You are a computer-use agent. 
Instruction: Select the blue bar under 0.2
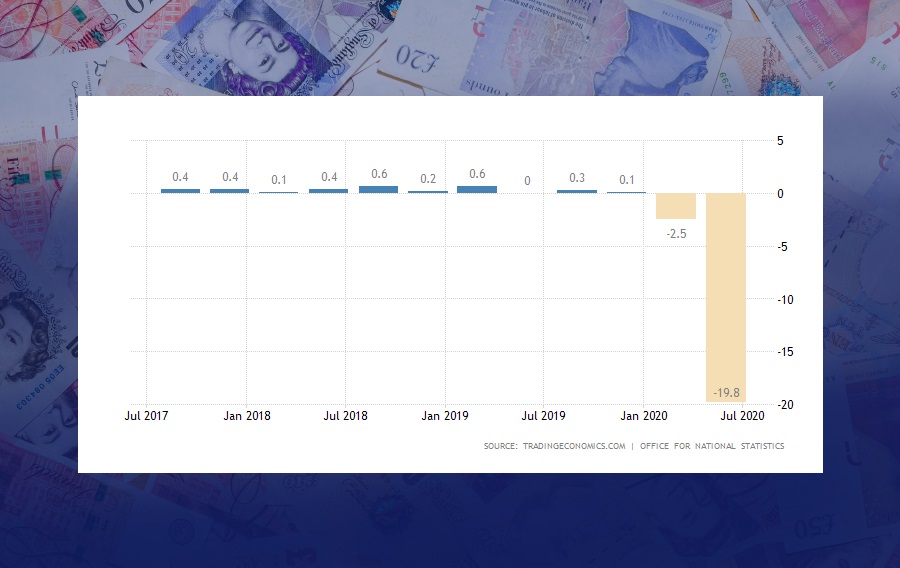(428, 192)
